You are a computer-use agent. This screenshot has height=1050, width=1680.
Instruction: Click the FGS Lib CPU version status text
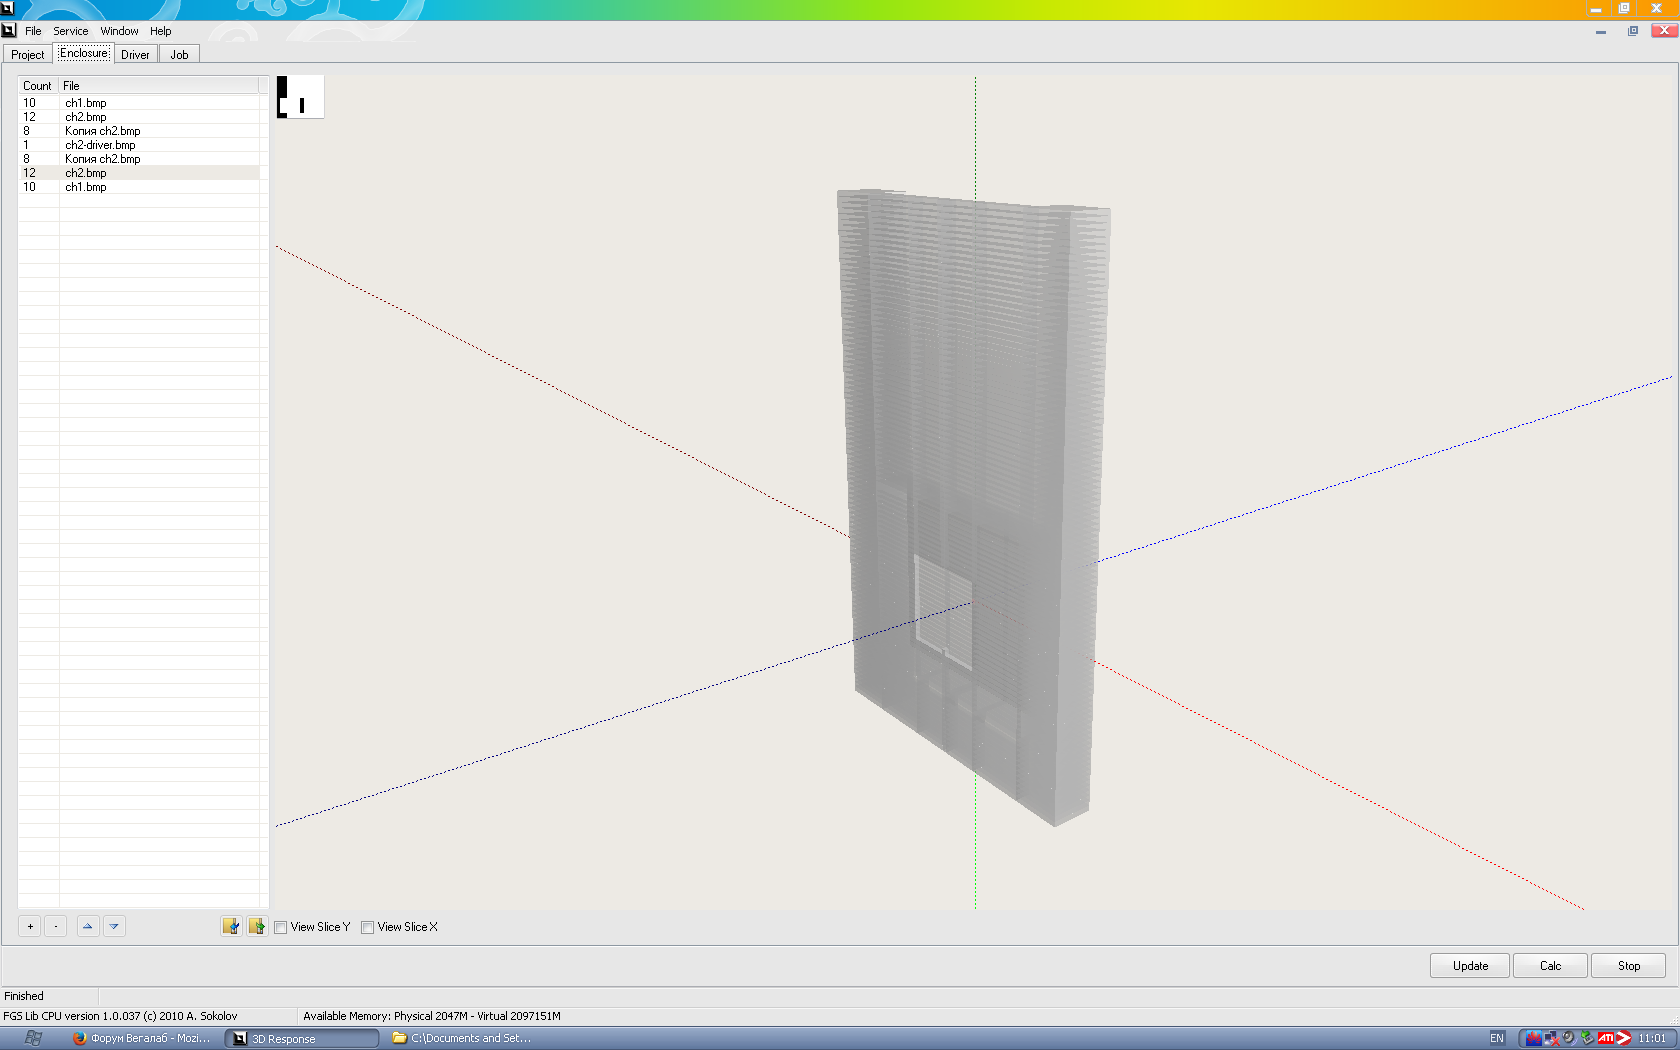click(x=120, y=1016)
